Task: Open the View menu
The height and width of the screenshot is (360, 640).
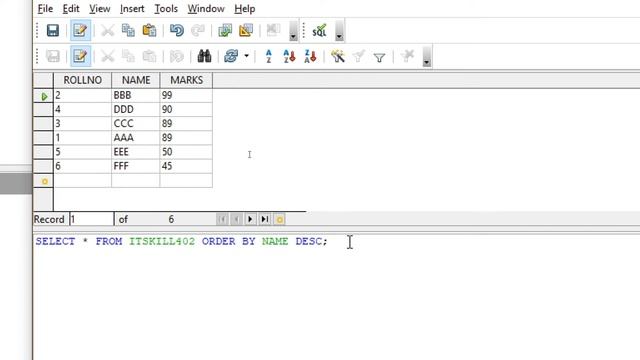Action: [x=100, y=9]
